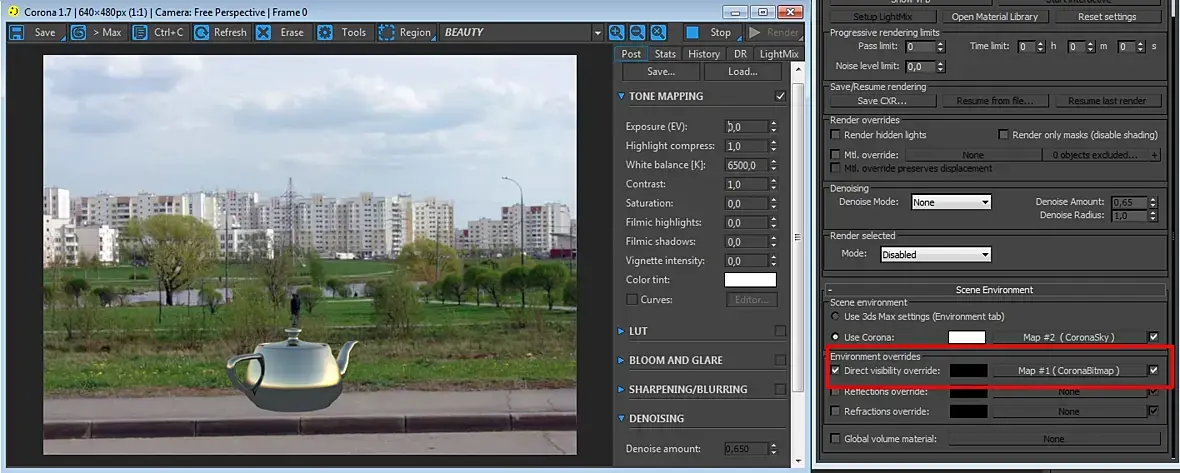Copy the render using Ctrl+C button
Image resolution: width=1180 pixels, height=473 pixels.
point(158,32)
